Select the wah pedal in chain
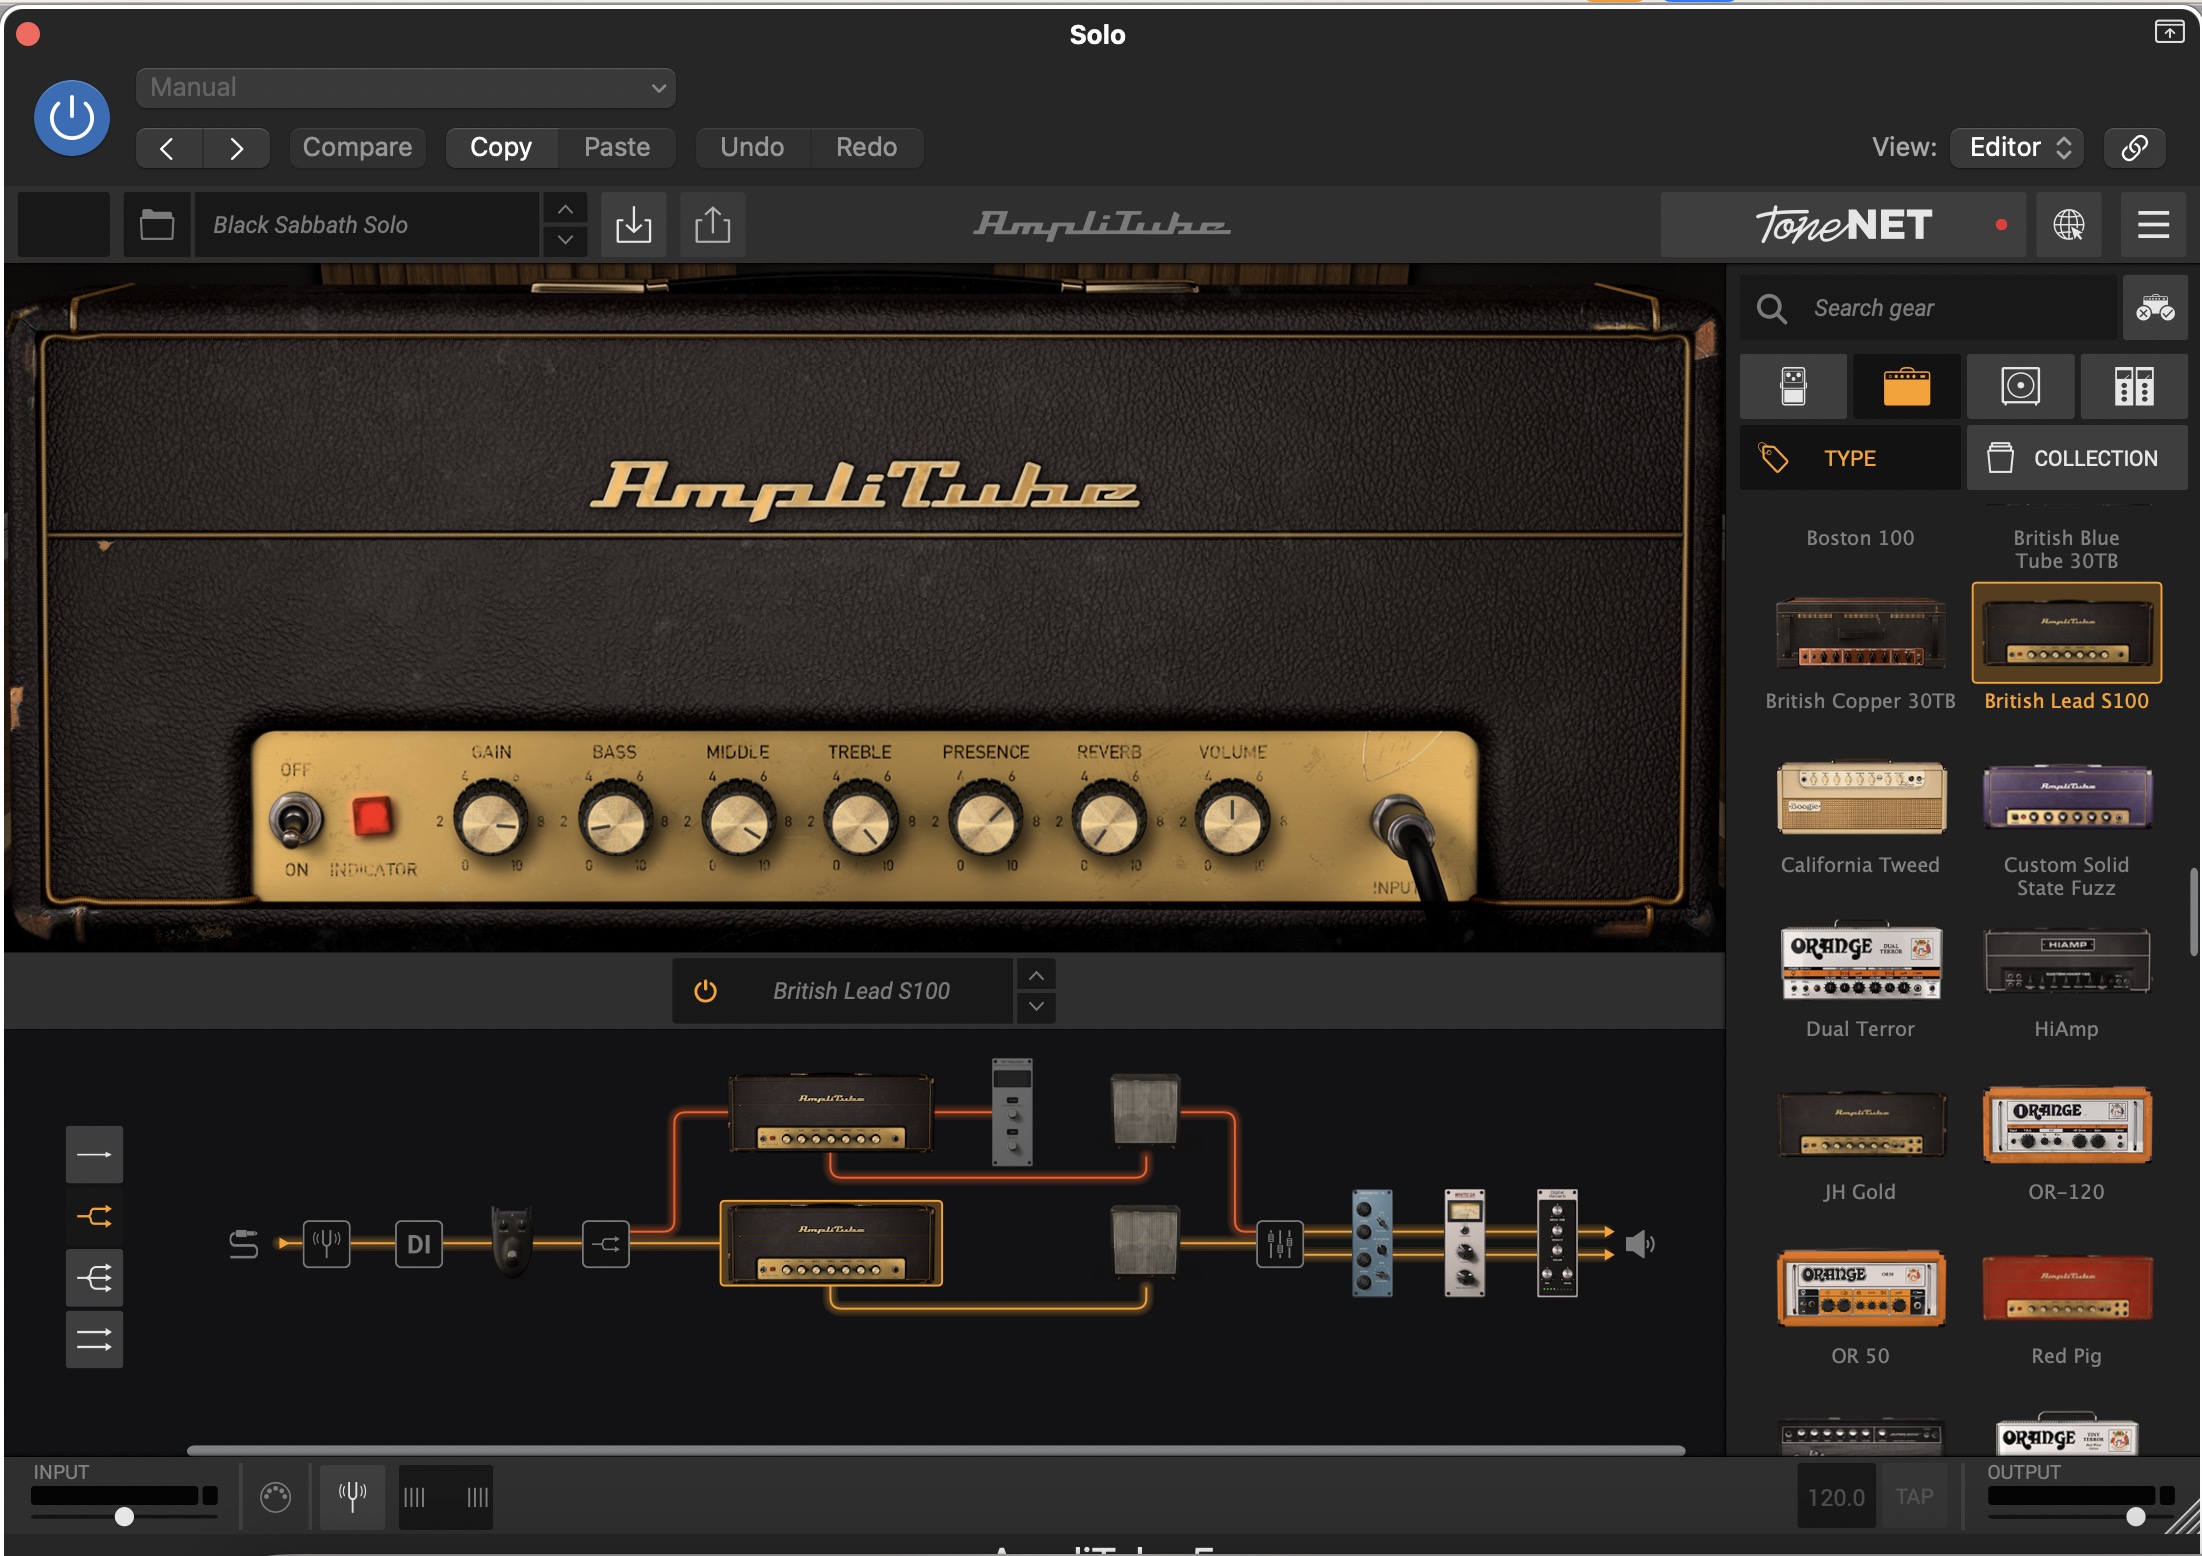Image resolution: width=2202 pixels, height=1556 pixels. coord(512,1242)
